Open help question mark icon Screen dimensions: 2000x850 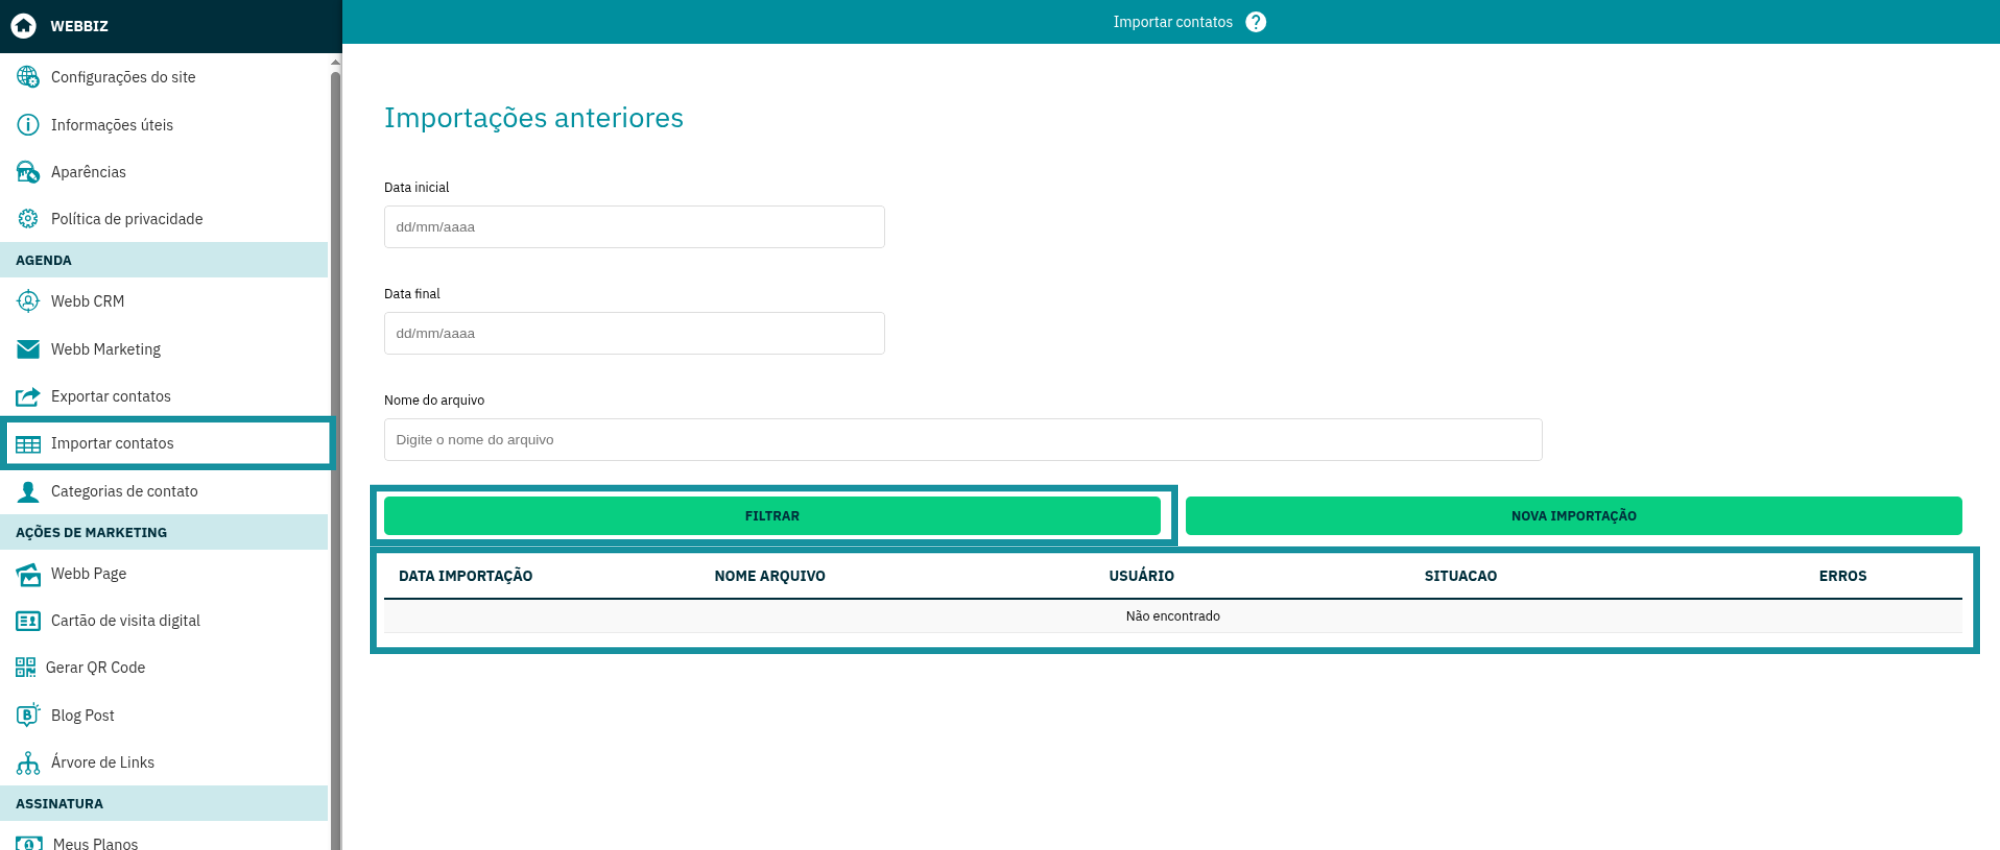point(1255,22)
